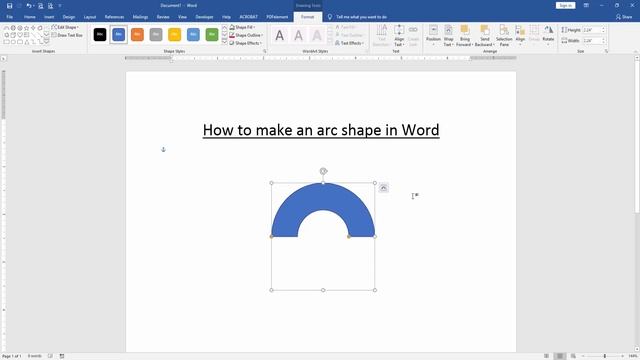Switch to the Home tab
The height and width of the screenshot is (360, 640).
29,17
